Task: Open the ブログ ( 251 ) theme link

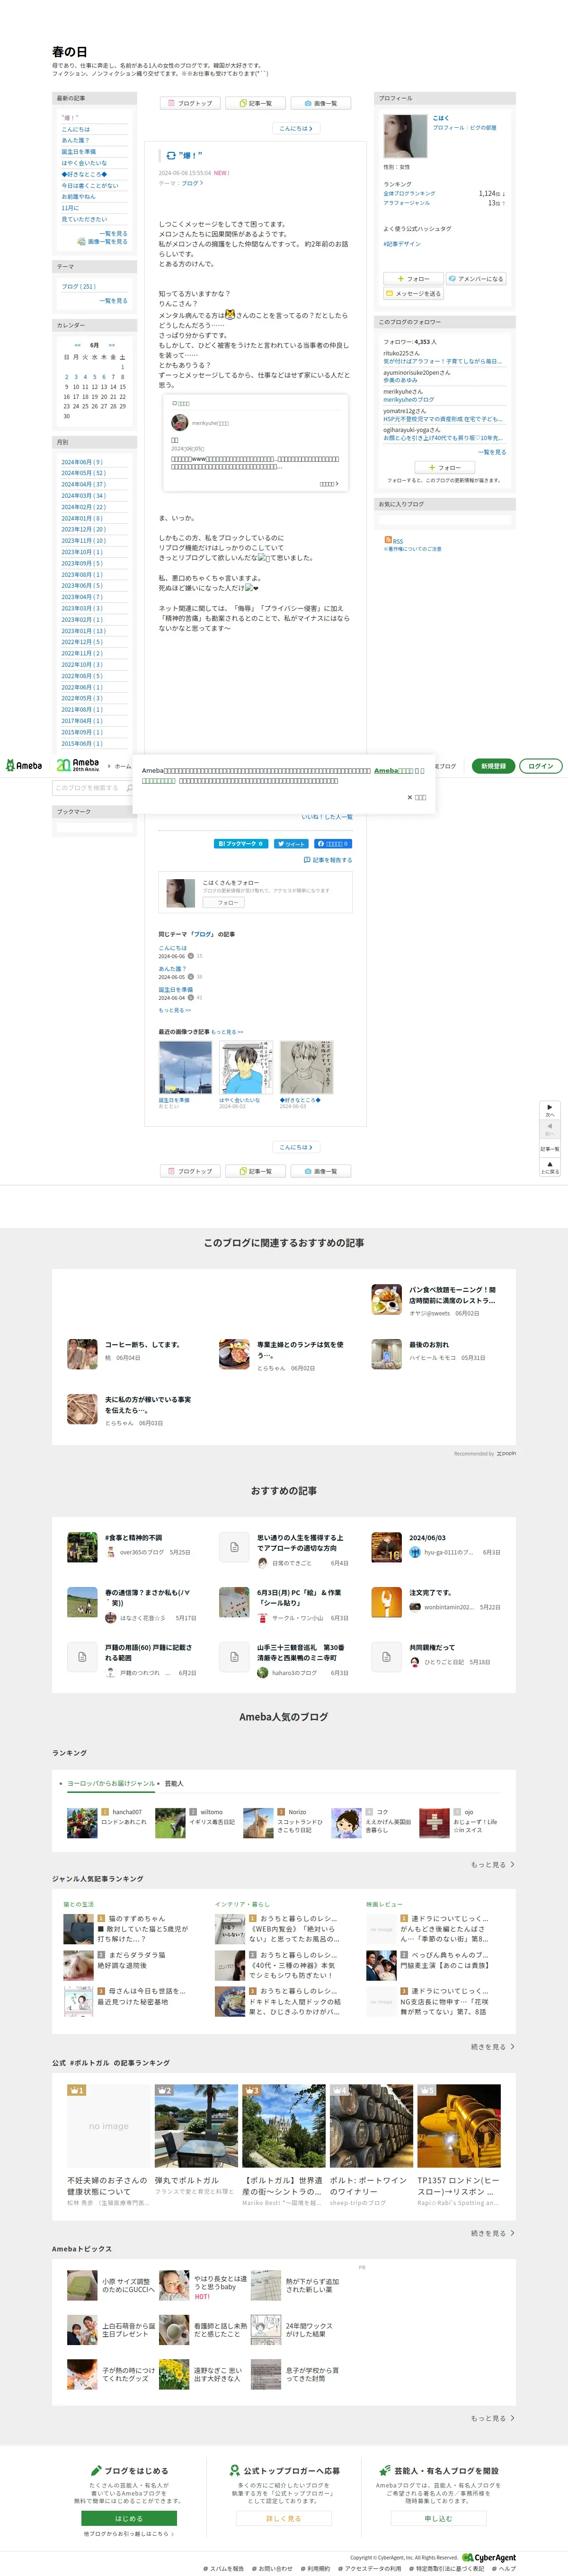Action: [x=79, y=286]
